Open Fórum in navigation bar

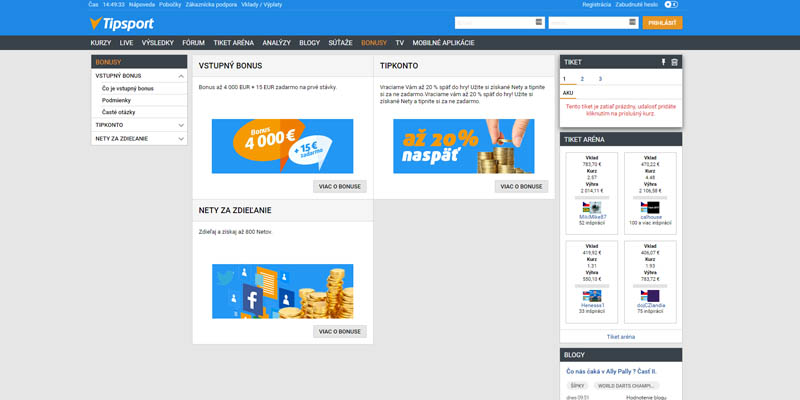pyautogui.click(x=193, y=43)
